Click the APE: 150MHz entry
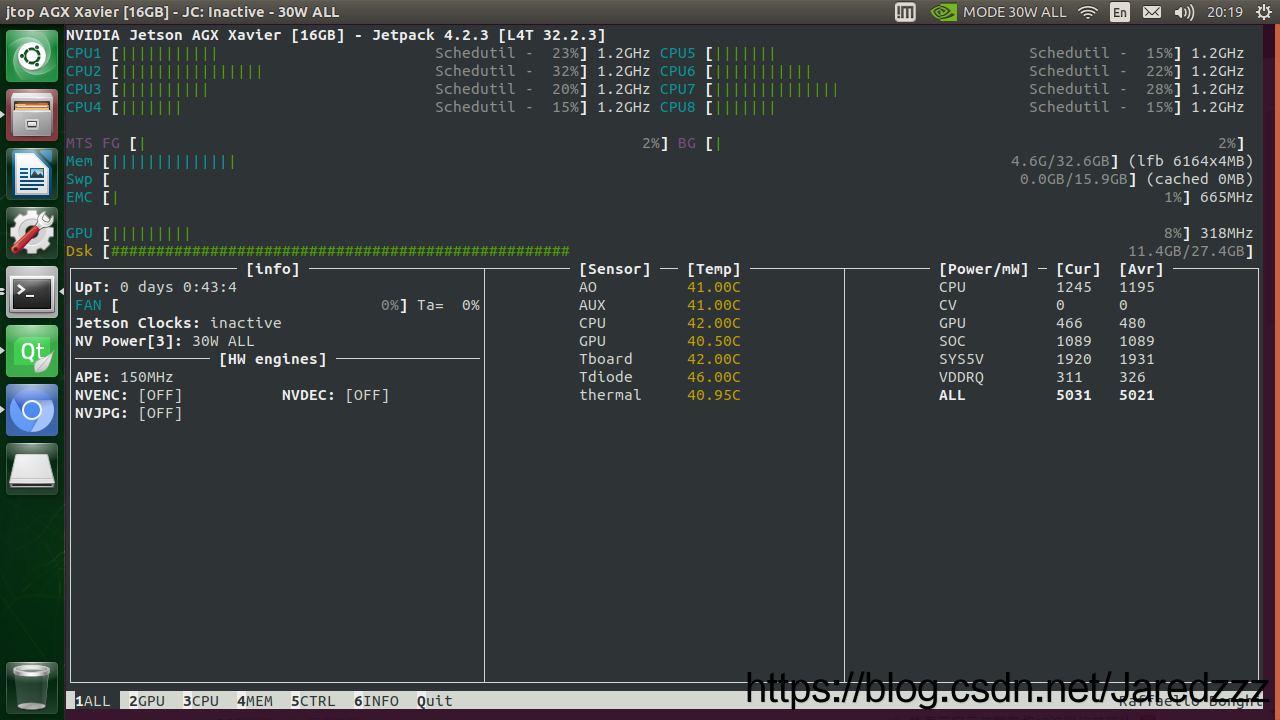Screen dimensions: 1280x720 (124, 377)
